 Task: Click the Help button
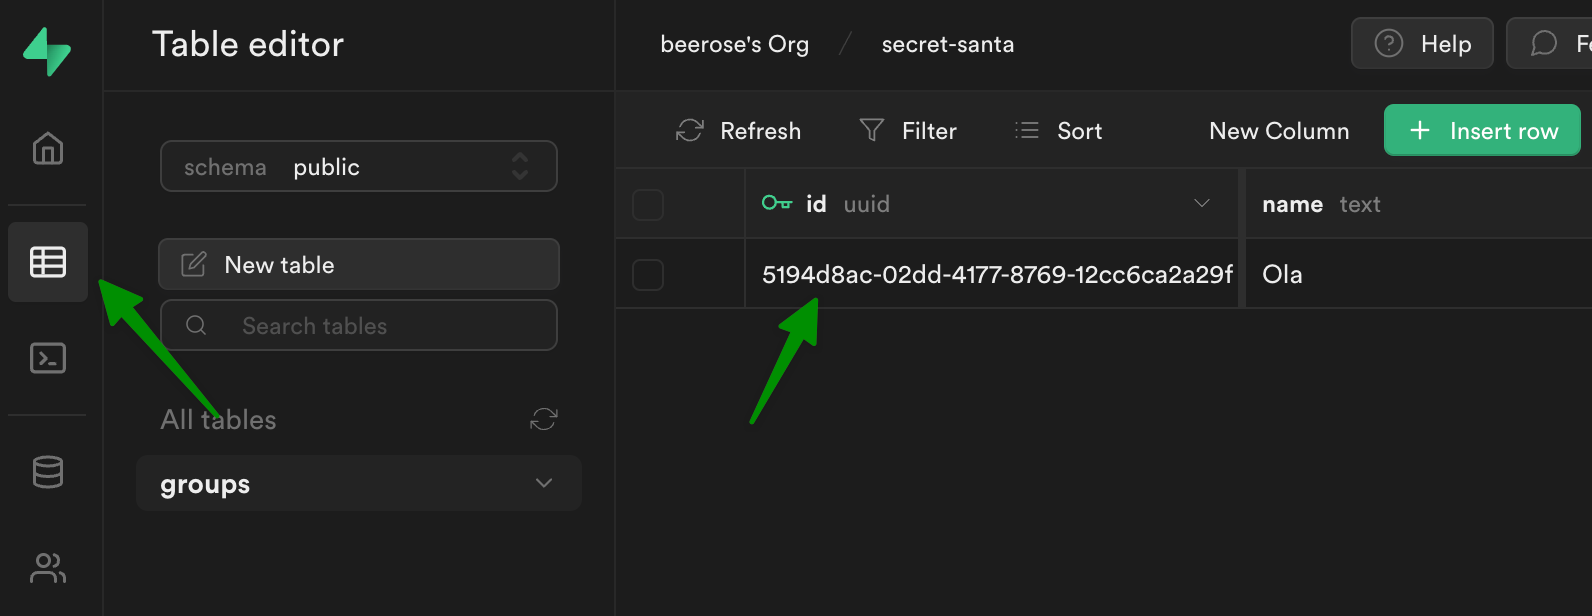click(1422, 44)
